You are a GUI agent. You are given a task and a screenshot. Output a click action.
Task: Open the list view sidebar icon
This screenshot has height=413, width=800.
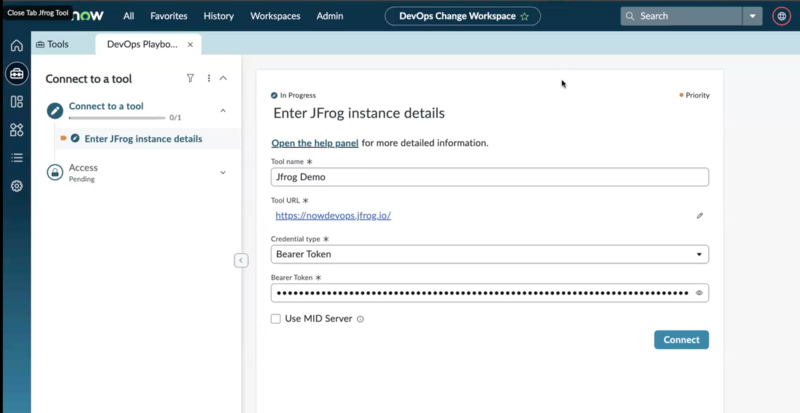coord(17,158)
